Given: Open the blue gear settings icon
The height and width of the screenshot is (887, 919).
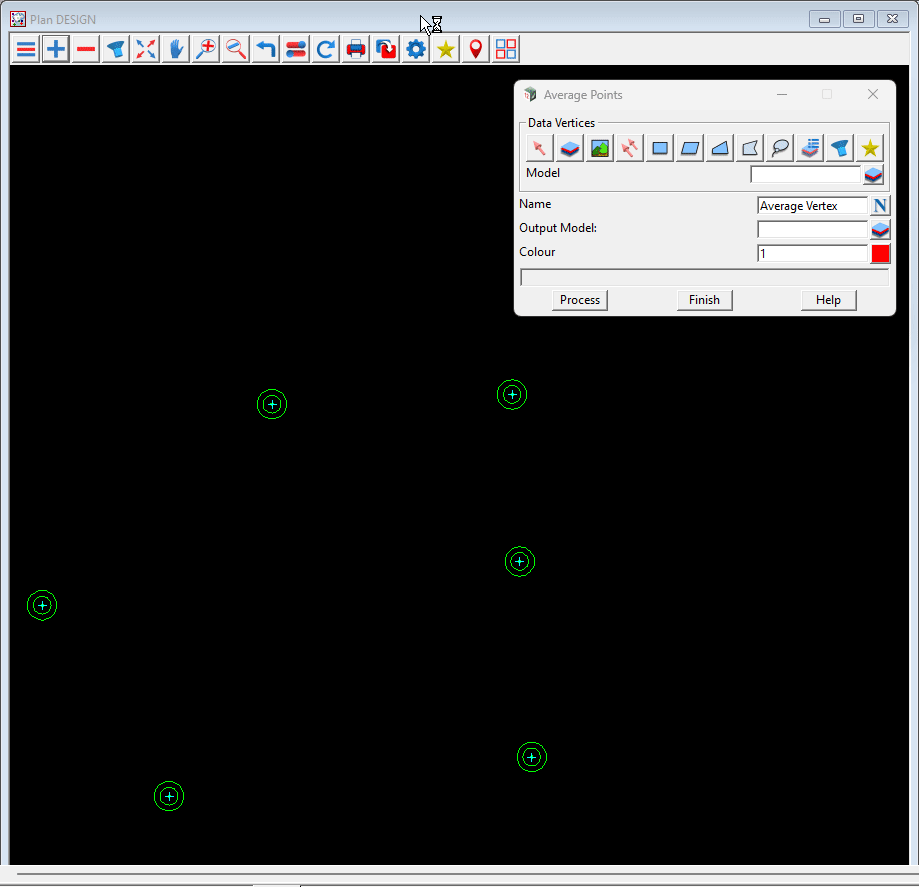Looking at the screenshot, I should pyautogui.click(x=416, y=49).
